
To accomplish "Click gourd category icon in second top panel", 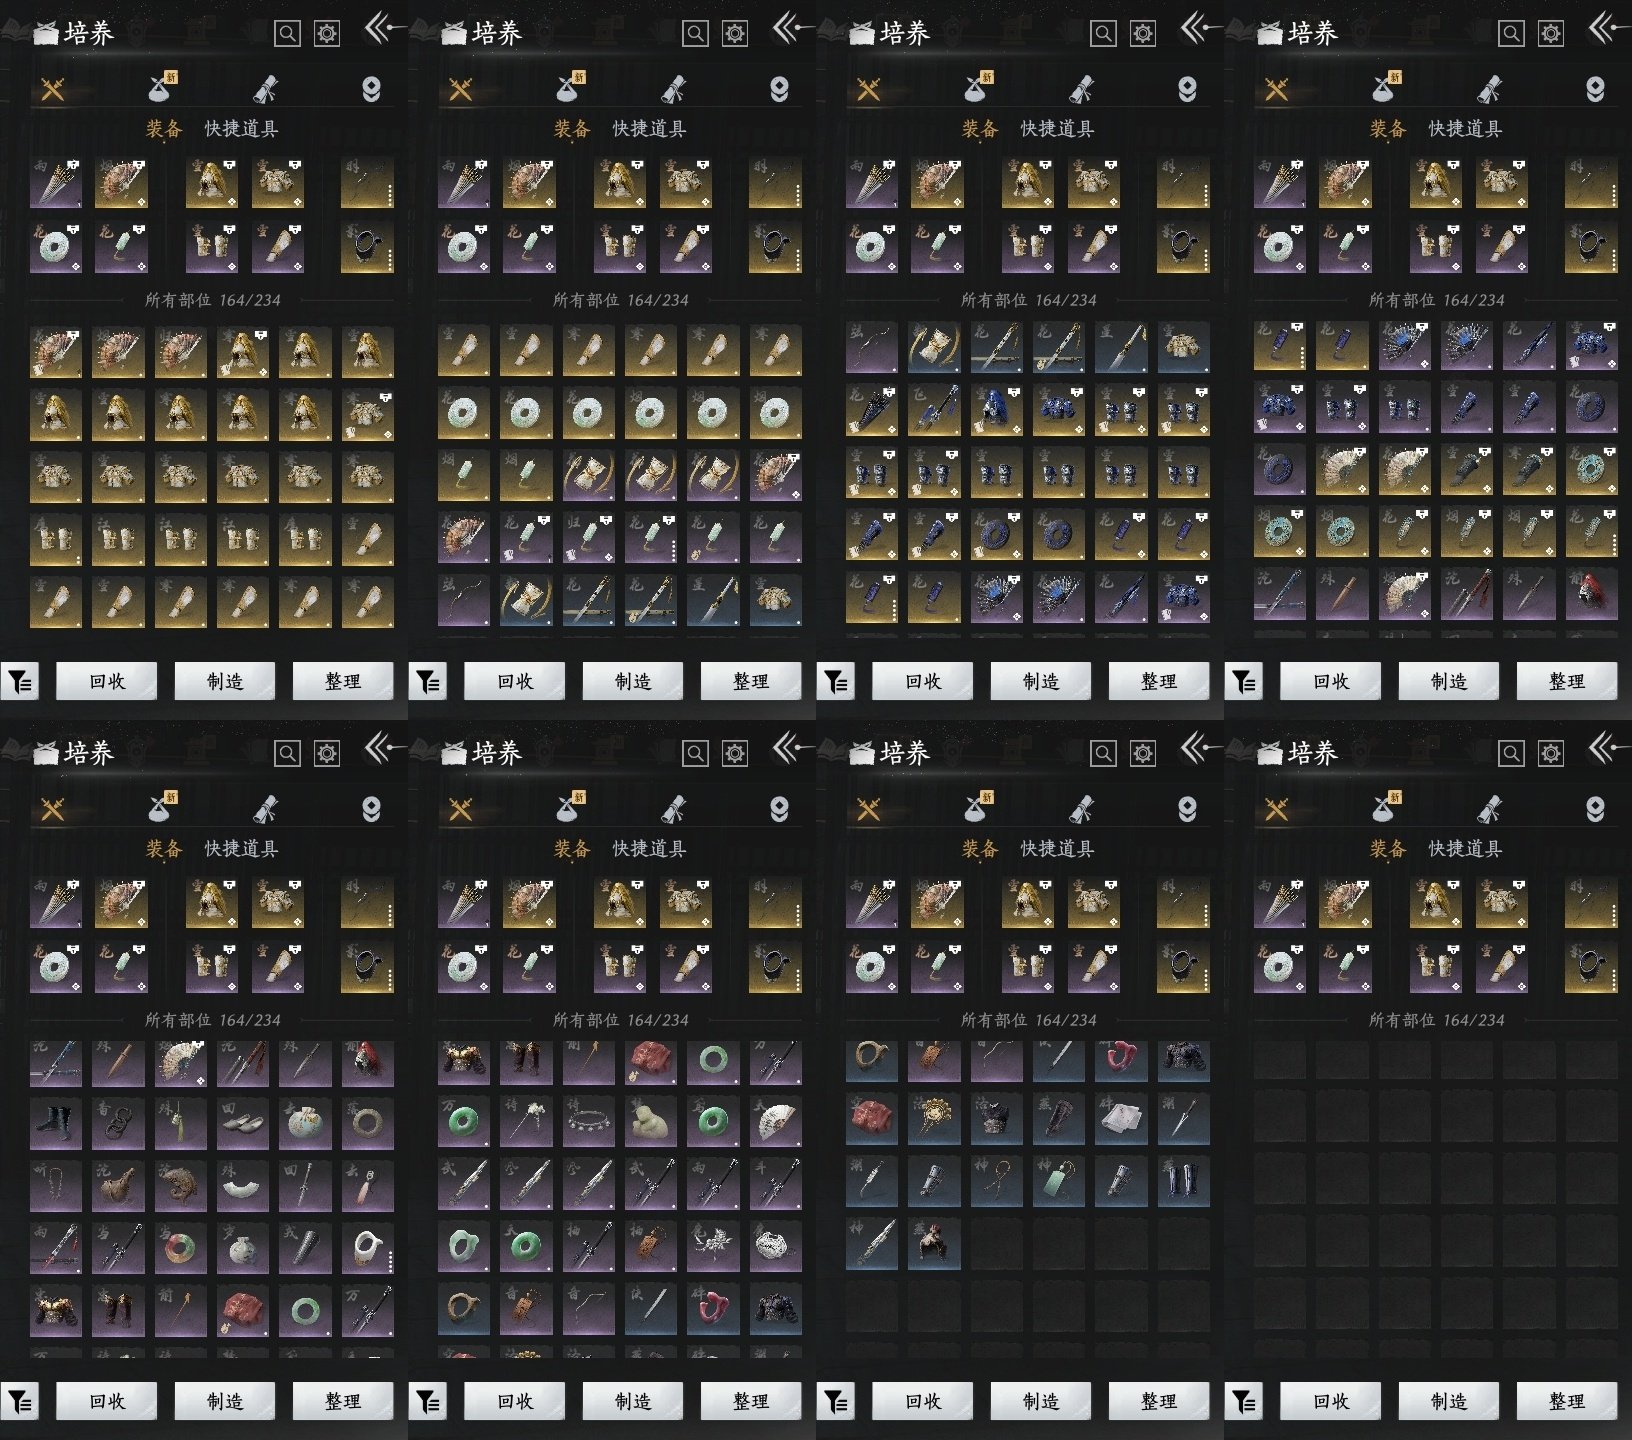I will (x=779, y=90).
